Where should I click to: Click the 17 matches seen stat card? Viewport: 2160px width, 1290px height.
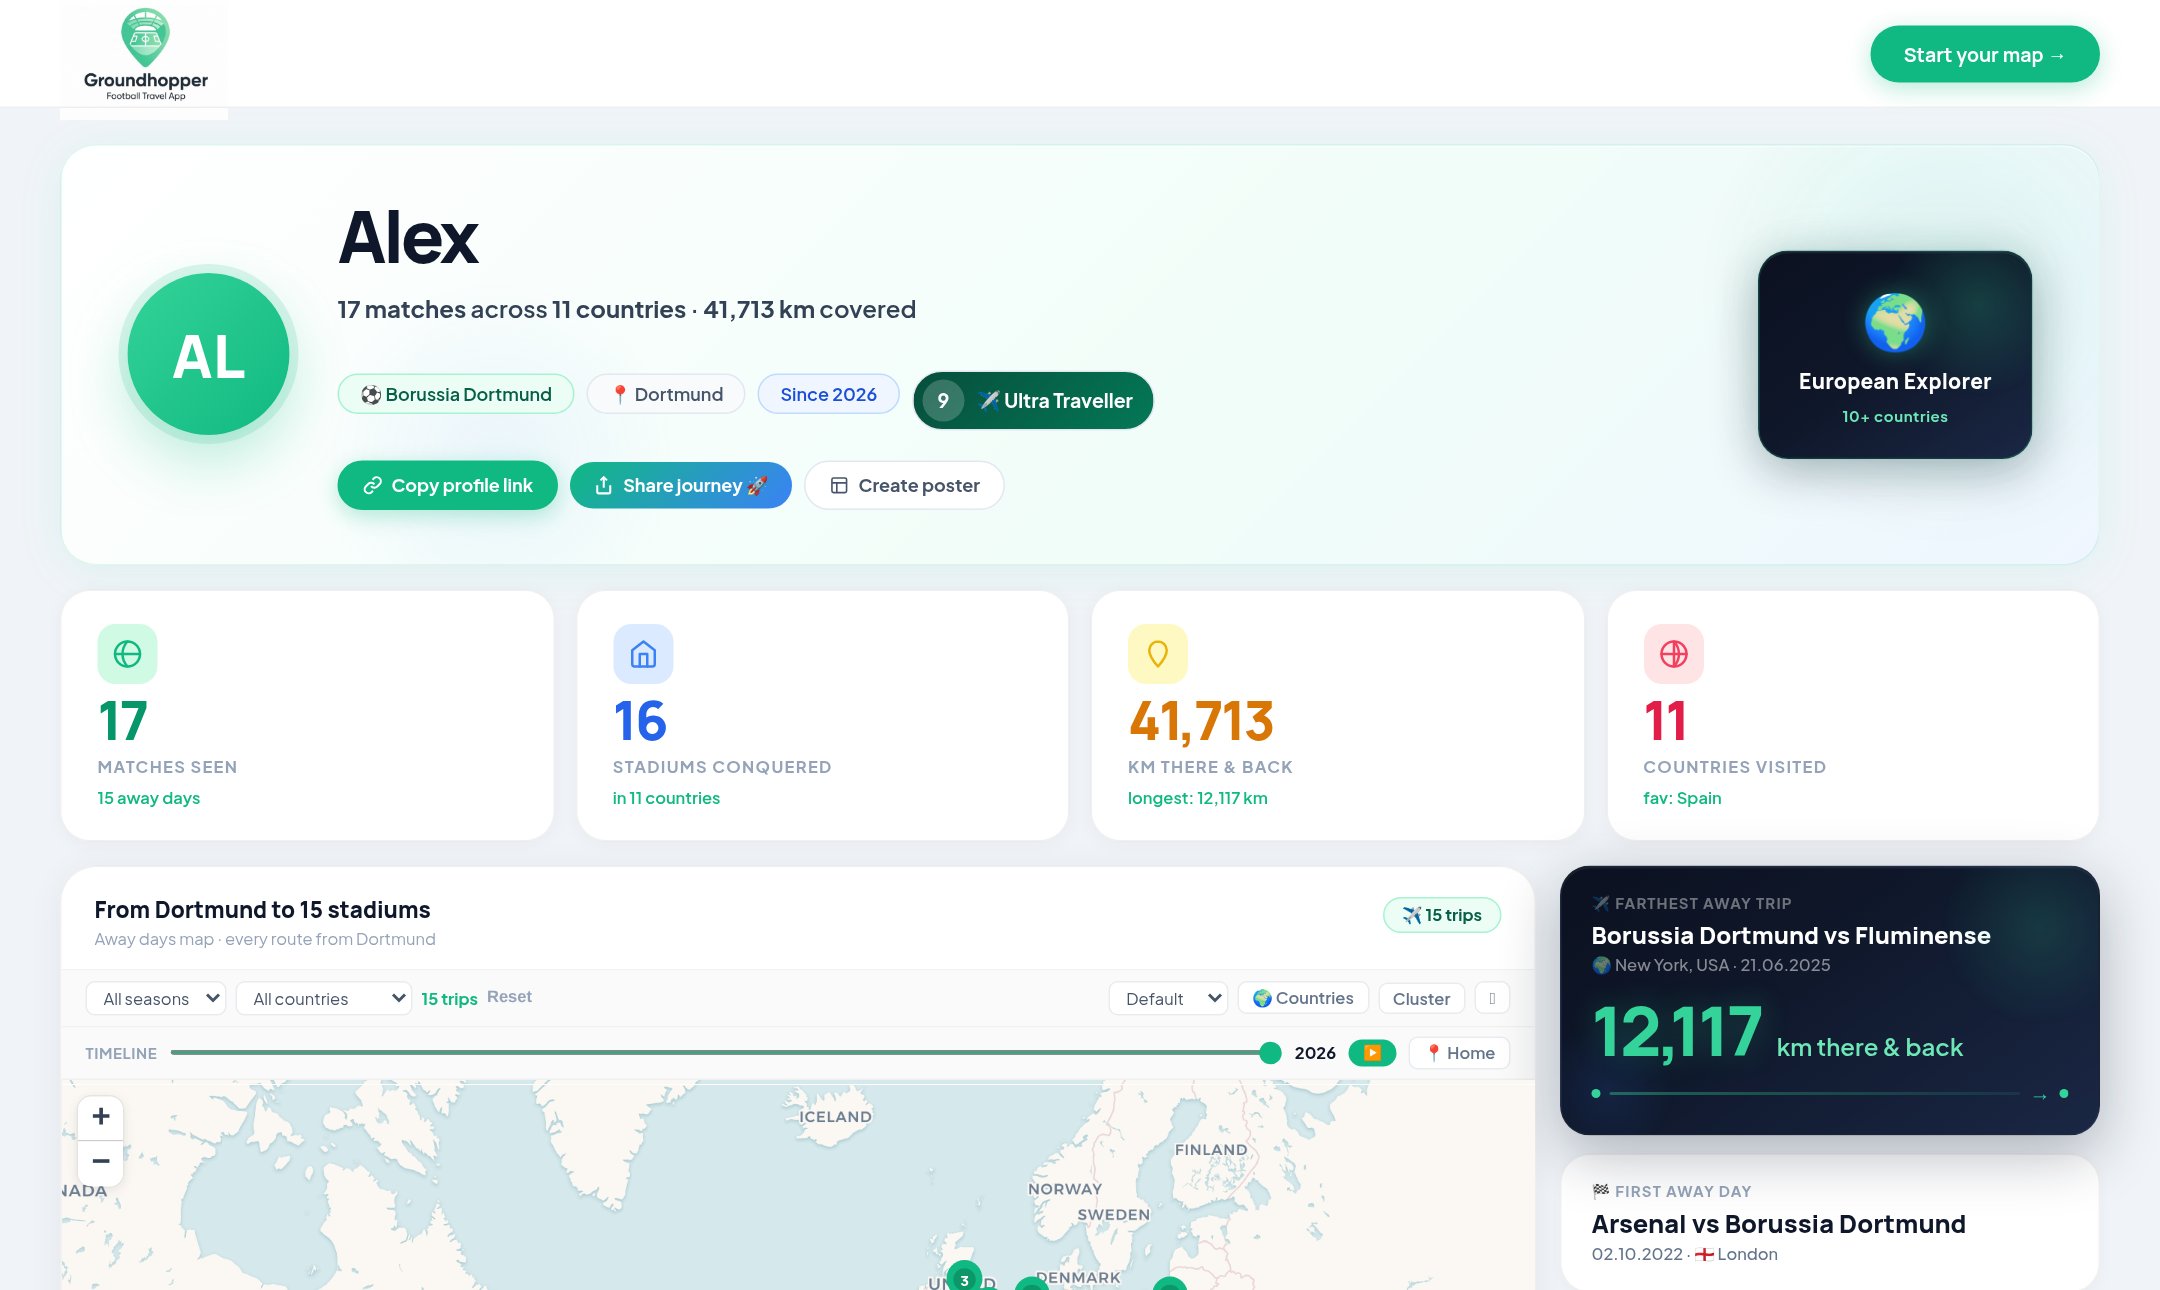point(307,715)
